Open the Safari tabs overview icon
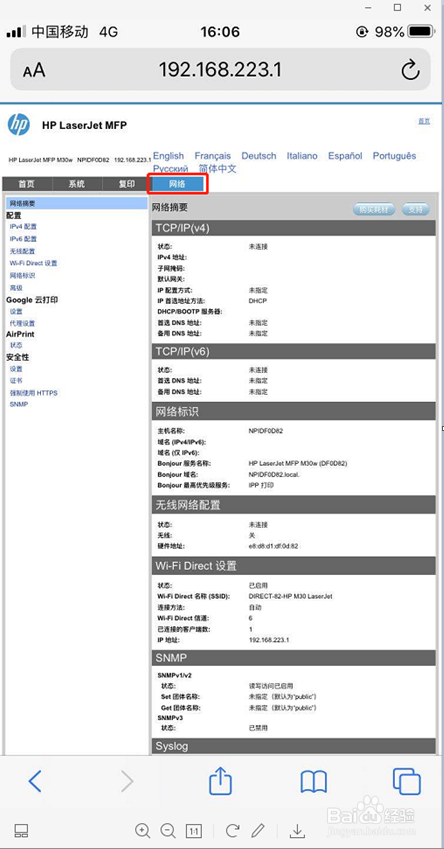 (x=407, y=782)
